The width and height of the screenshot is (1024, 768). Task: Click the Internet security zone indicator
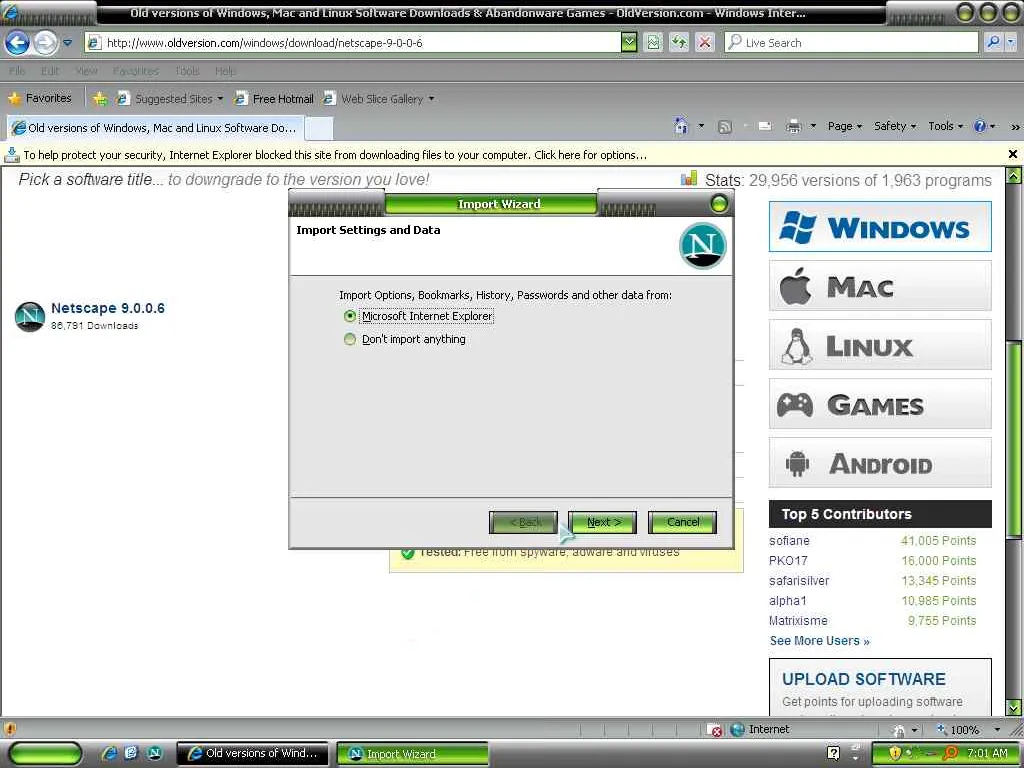(x=760, y=729)
